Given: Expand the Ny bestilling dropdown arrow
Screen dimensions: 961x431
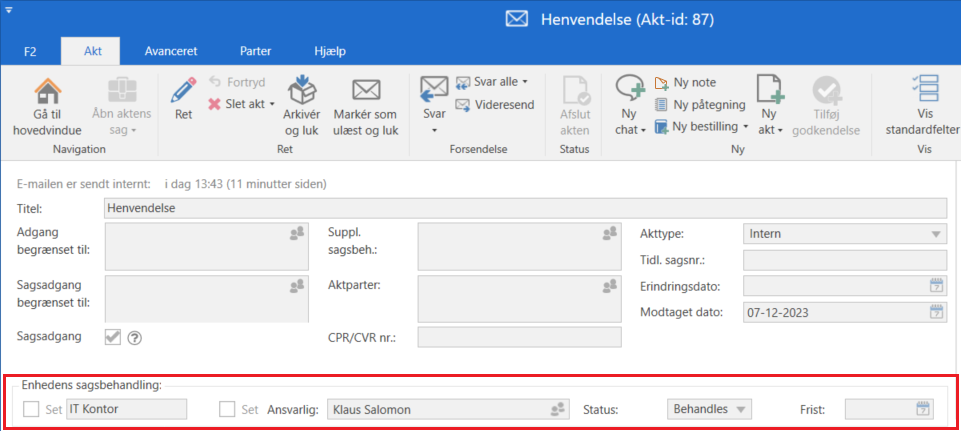Looking at the screenshot, I should [745, 127].
